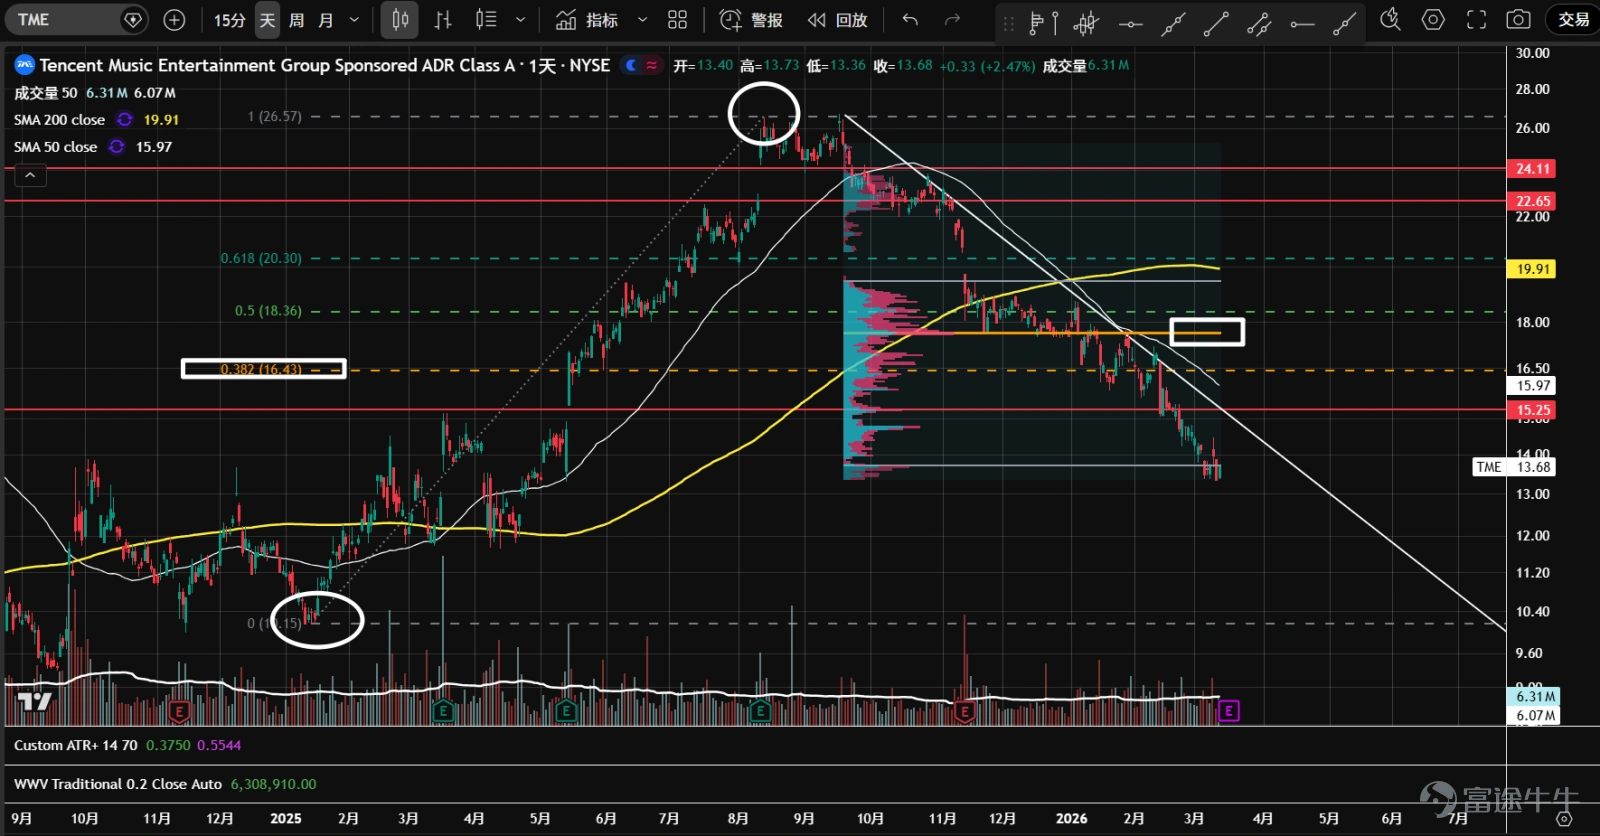Image resolution: width=1600 pixels, height=836 pixels.
Task: Select the SMA 50 close legend
Action: [x=55, y=147]
